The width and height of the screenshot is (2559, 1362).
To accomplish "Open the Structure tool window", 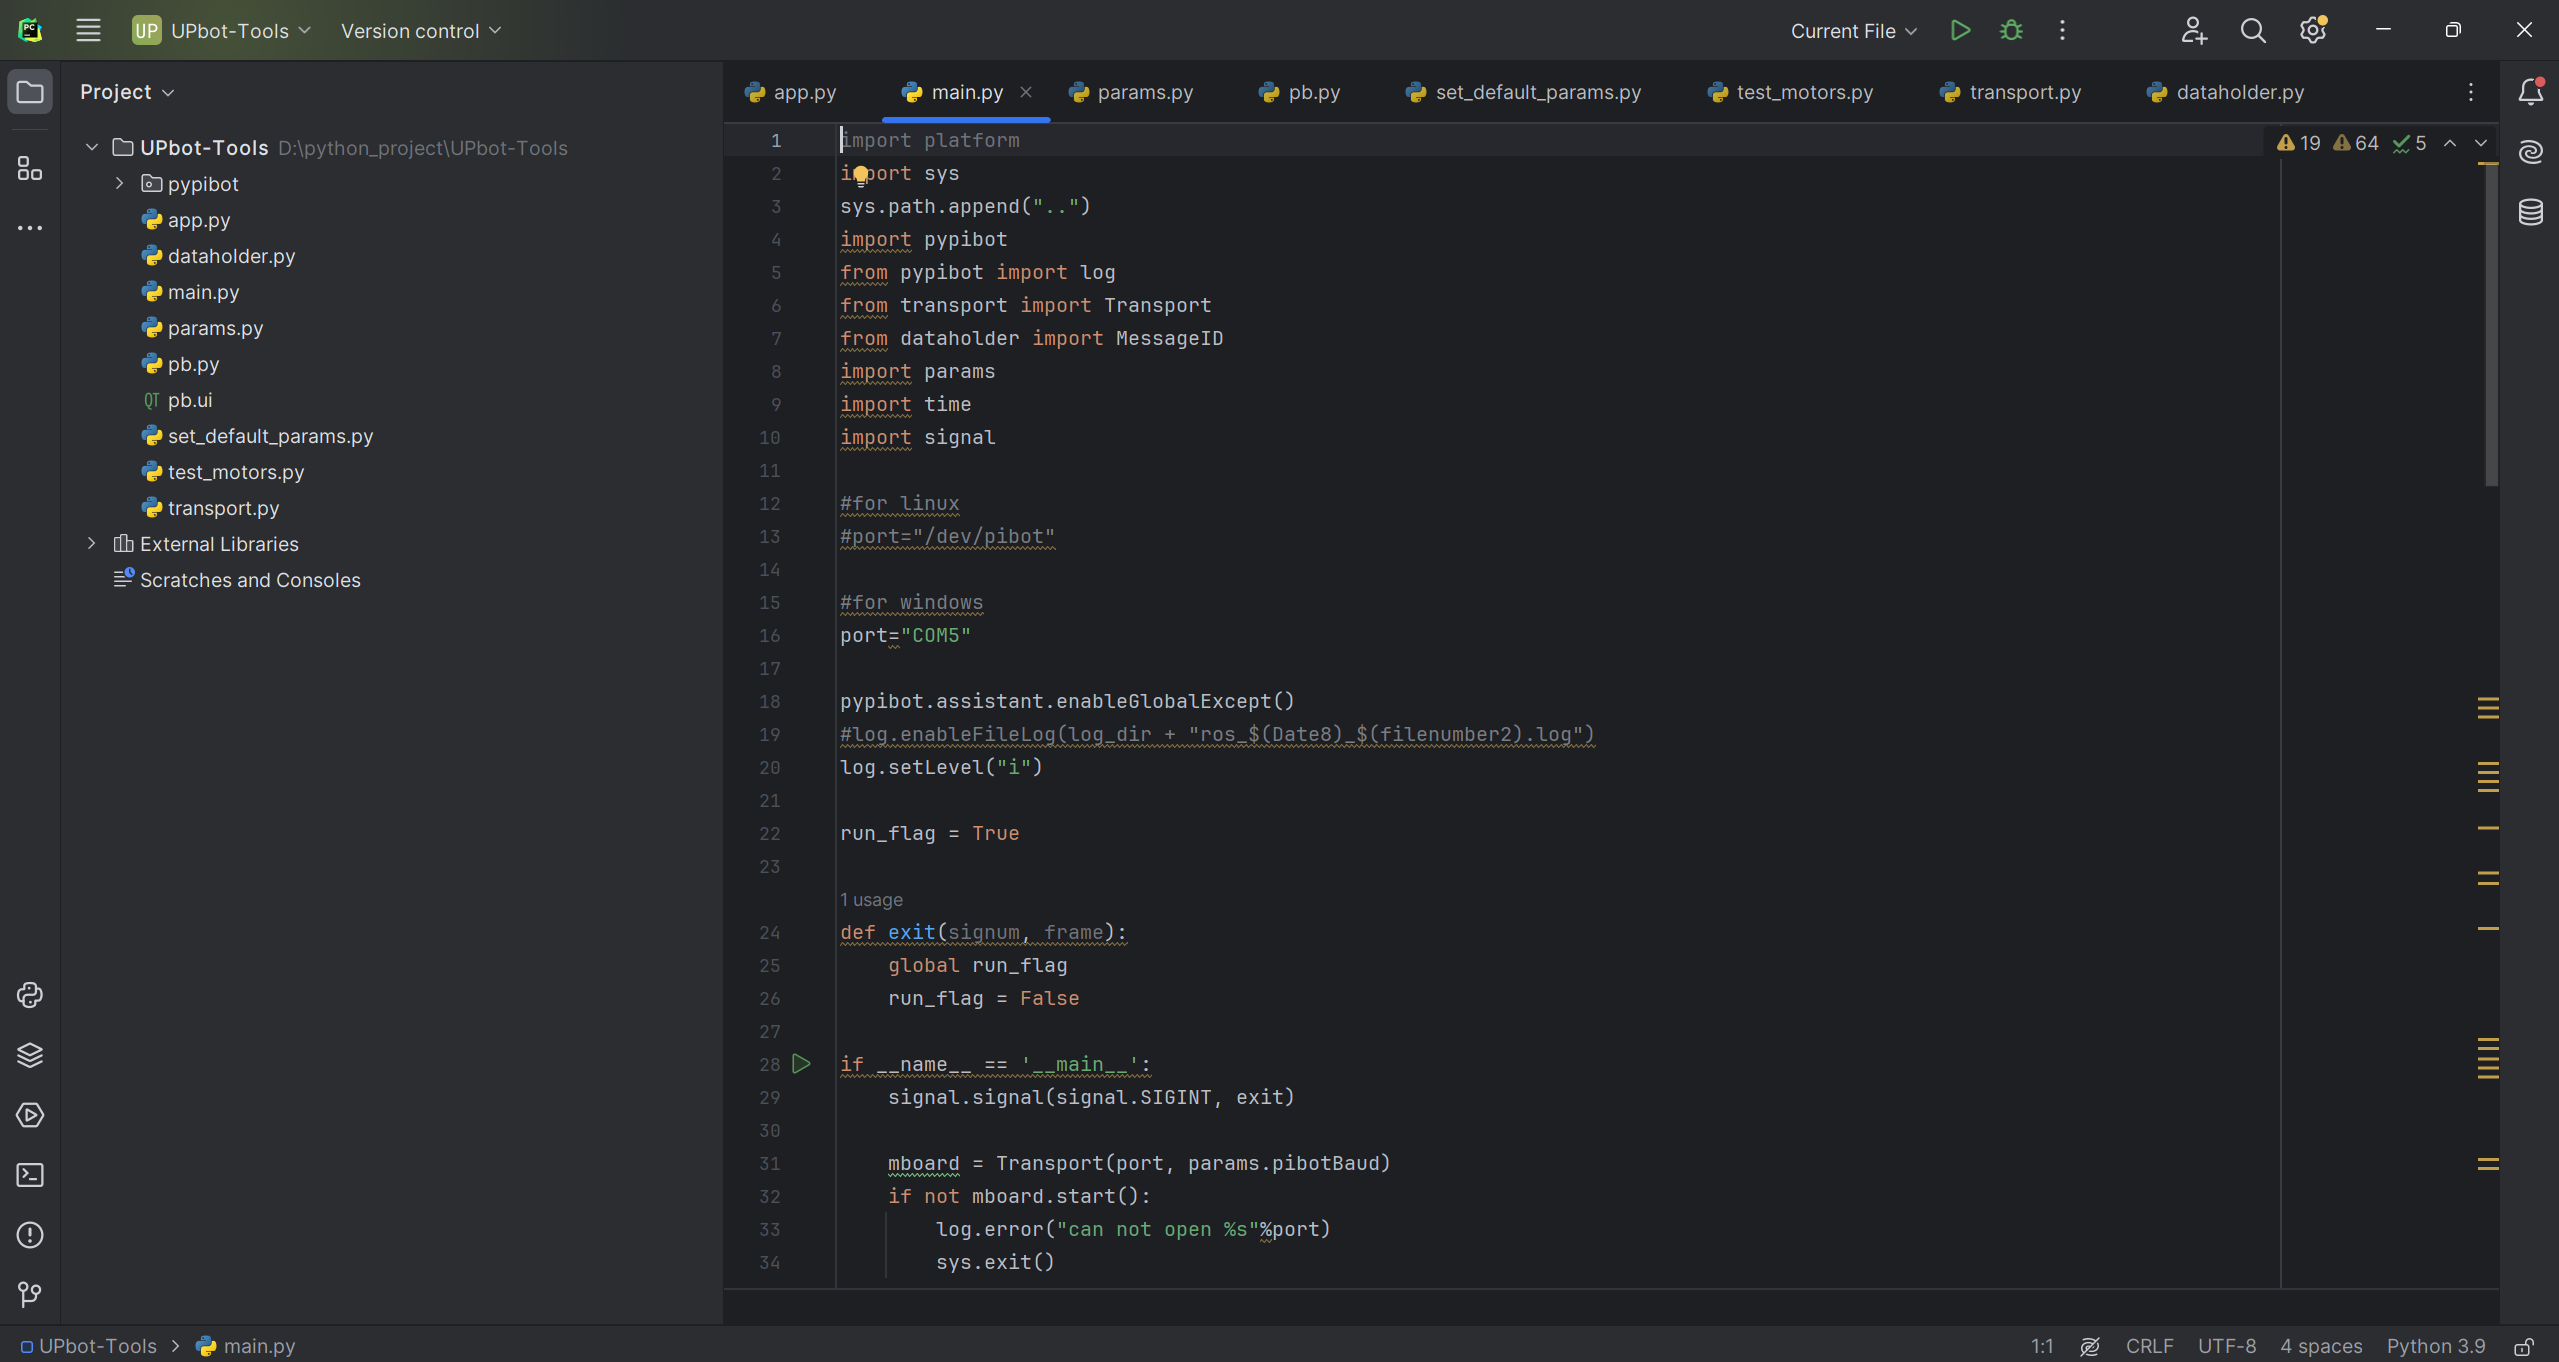I will [30, 168].
